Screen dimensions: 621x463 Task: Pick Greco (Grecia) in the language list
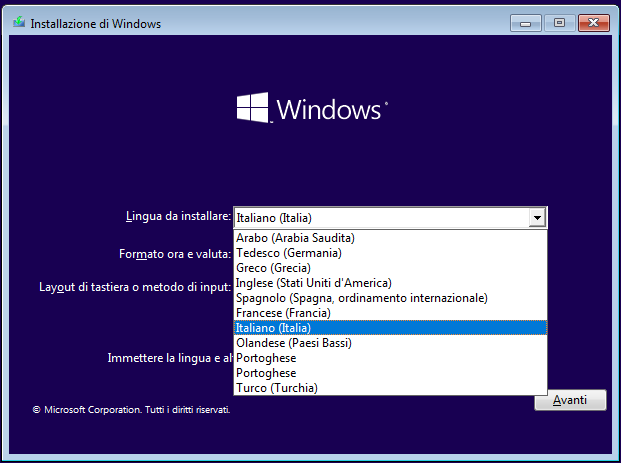pos(390,268)
